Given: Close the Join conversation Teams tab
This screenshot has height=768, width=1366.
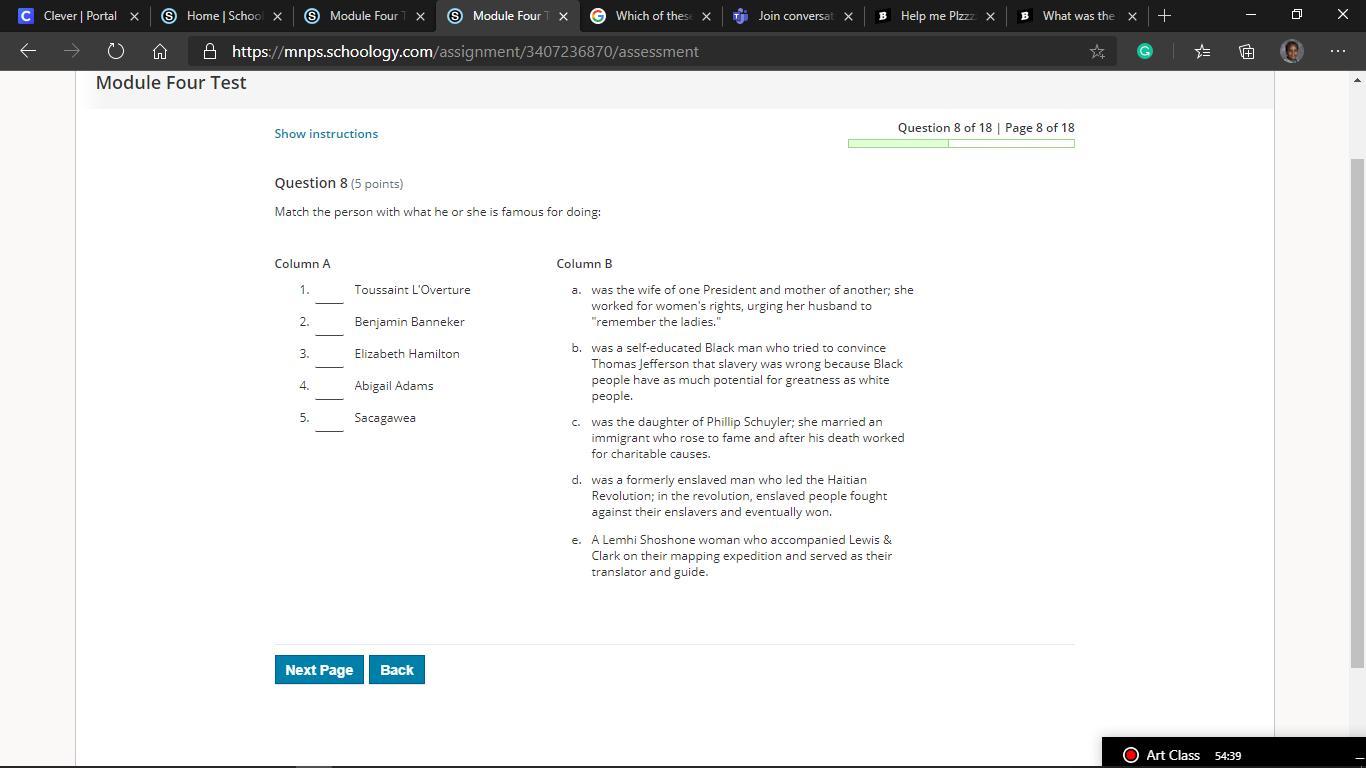Looking at the screenshot, I should click(848, 16).
